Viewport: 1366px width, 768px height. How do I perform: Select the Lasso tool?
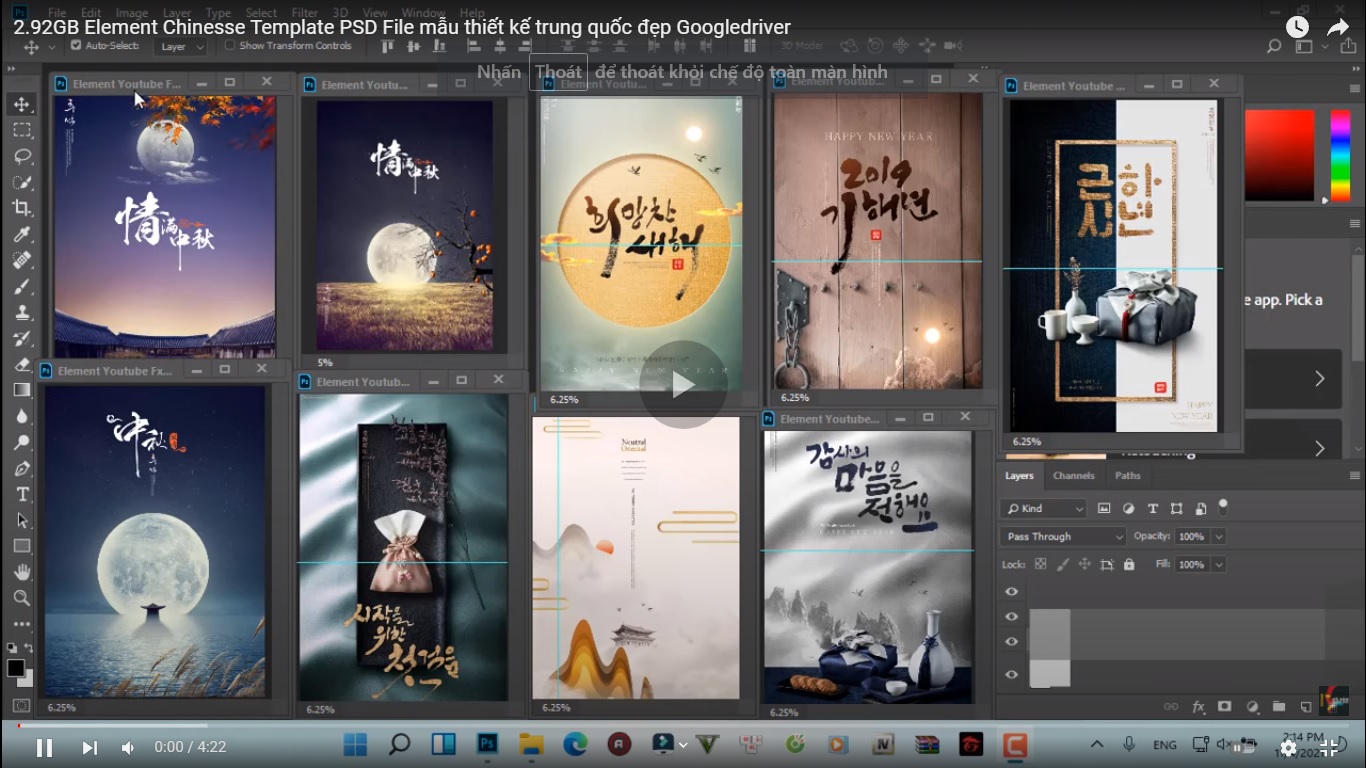[x=22, y=156]
